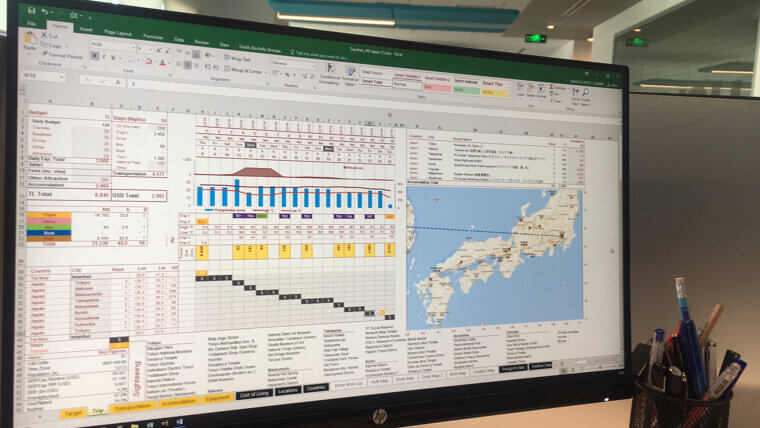
Task: Open Conditional Formatting in the ribbon
Action: [x=330, y=72]
